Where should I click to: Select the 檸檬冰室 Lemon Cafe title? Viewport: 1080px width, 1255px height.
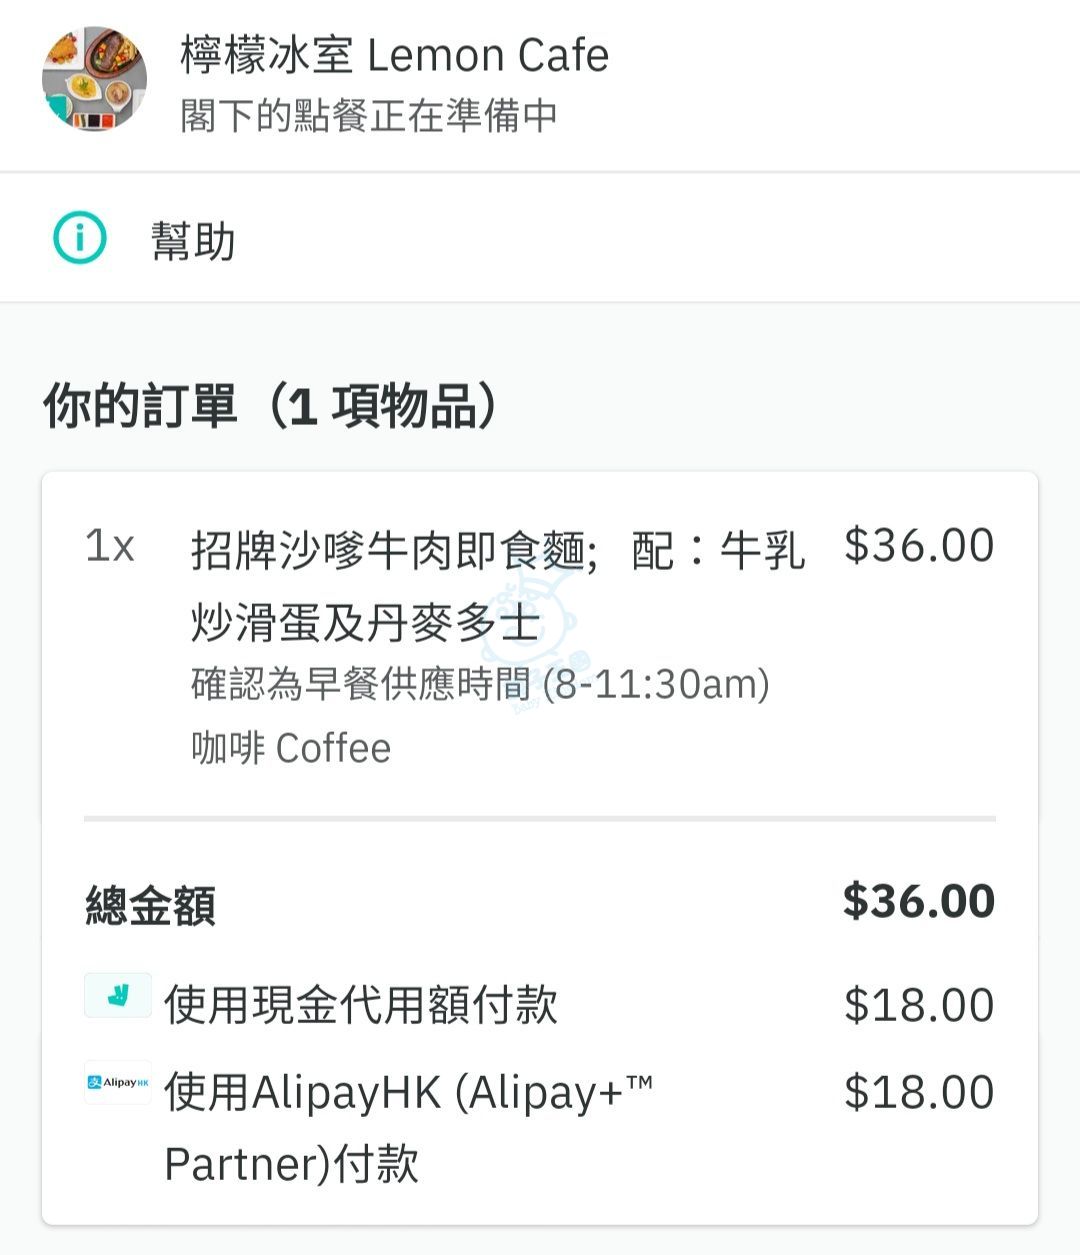(x=395, y=55)
